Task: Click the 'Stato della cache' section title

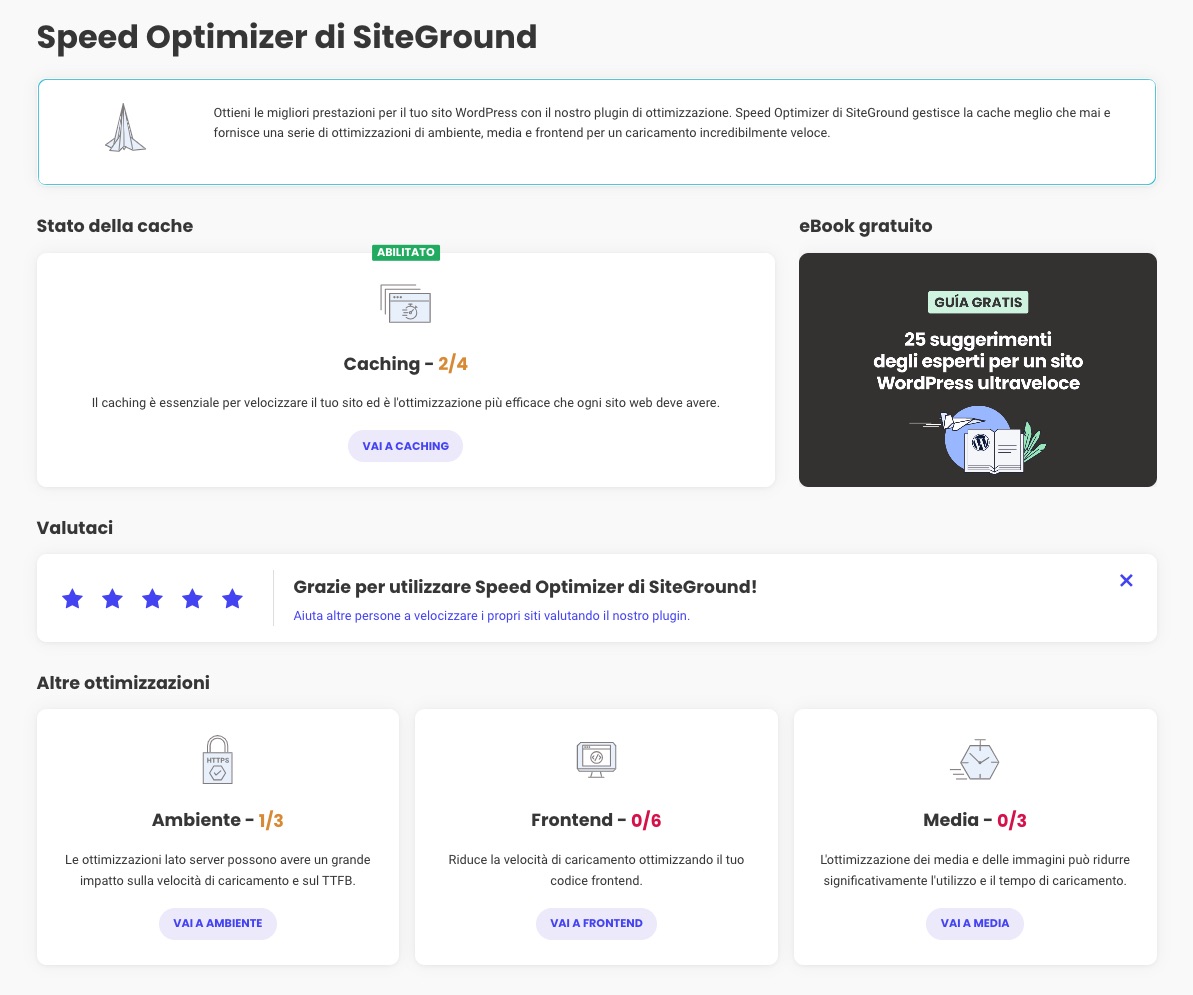Action: click(x=115, y=226)
